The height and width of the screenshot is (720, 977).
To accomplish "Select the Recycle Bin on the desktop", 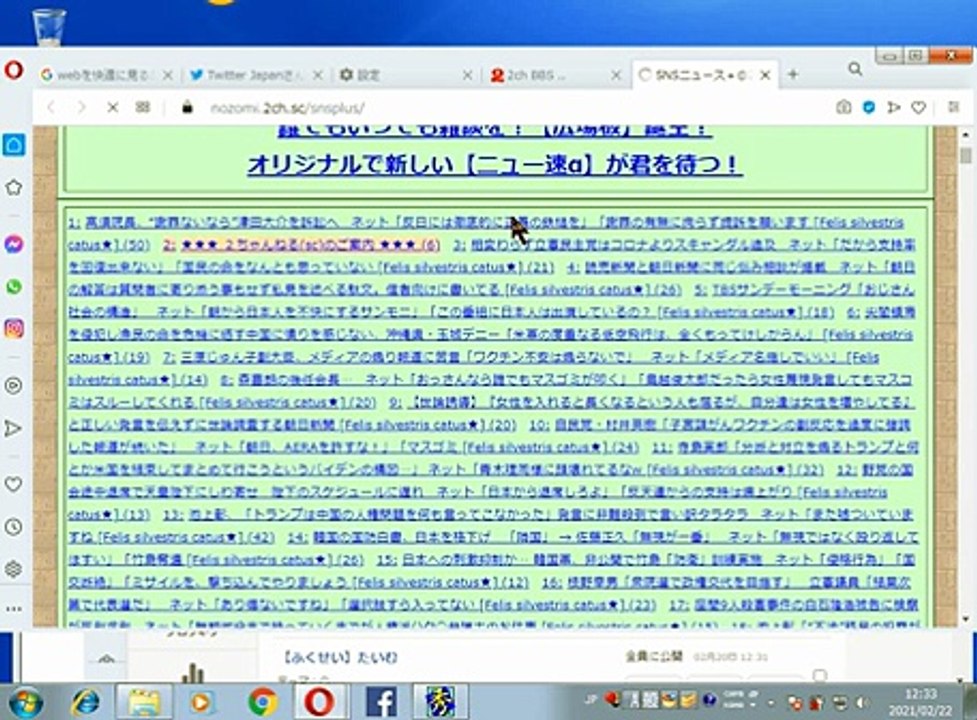I will pos(49,26).
